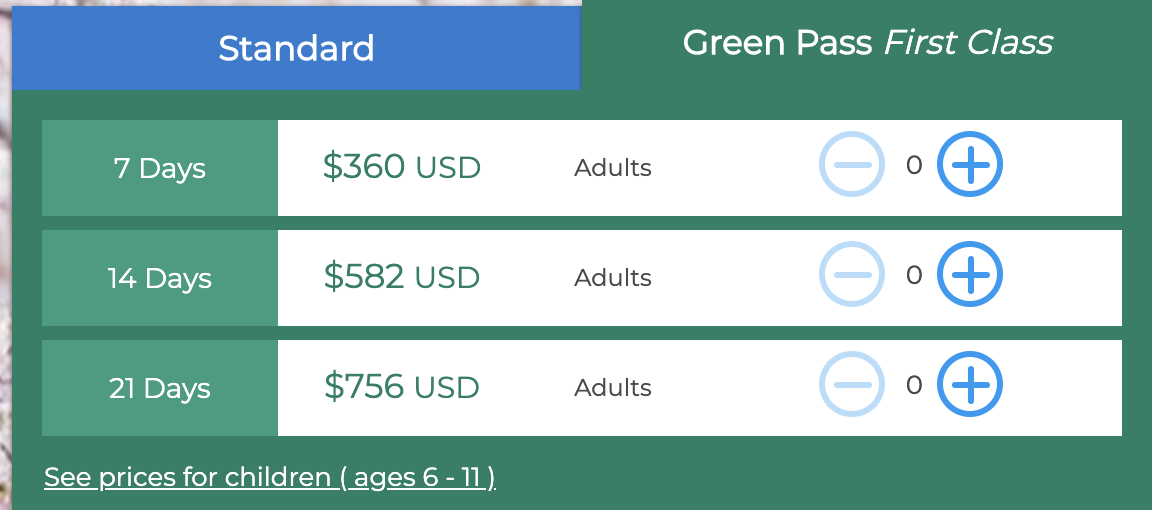Click quantity value in 14 Days row
Screen dimensions: 1152x510
[x=913, y=276]
